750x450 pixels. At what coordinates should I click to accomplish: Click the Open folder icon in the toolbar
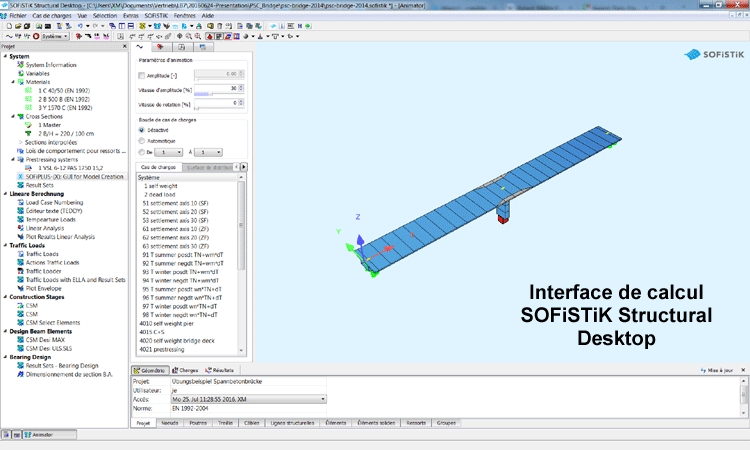18,26
